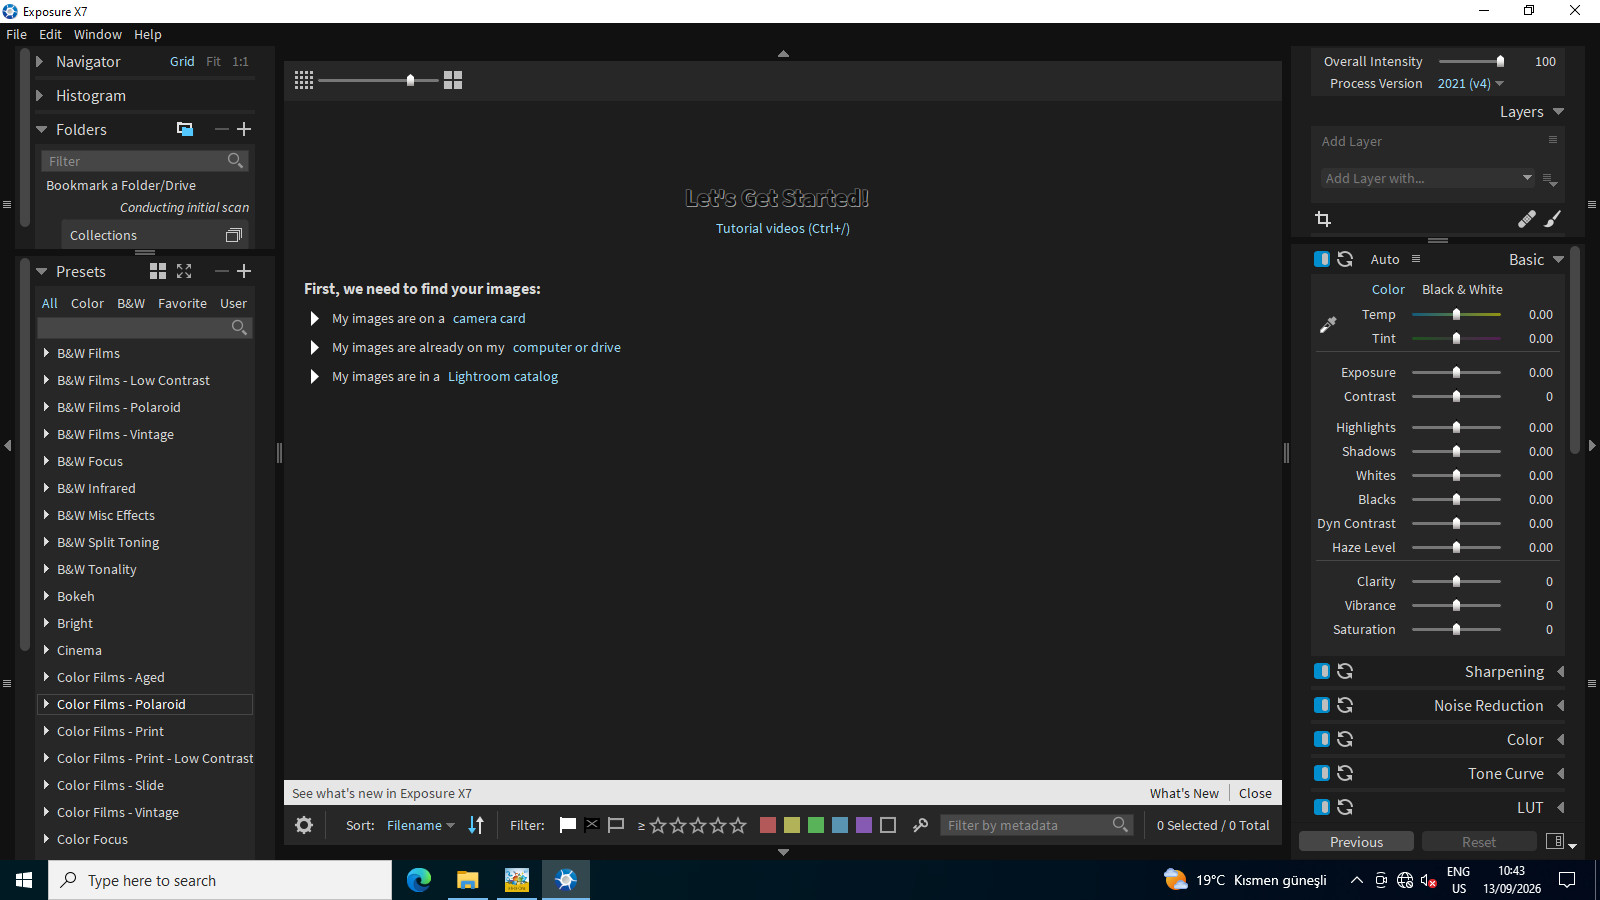
Task: Pick the white balance eyedropper tool
Action: 1328,324
